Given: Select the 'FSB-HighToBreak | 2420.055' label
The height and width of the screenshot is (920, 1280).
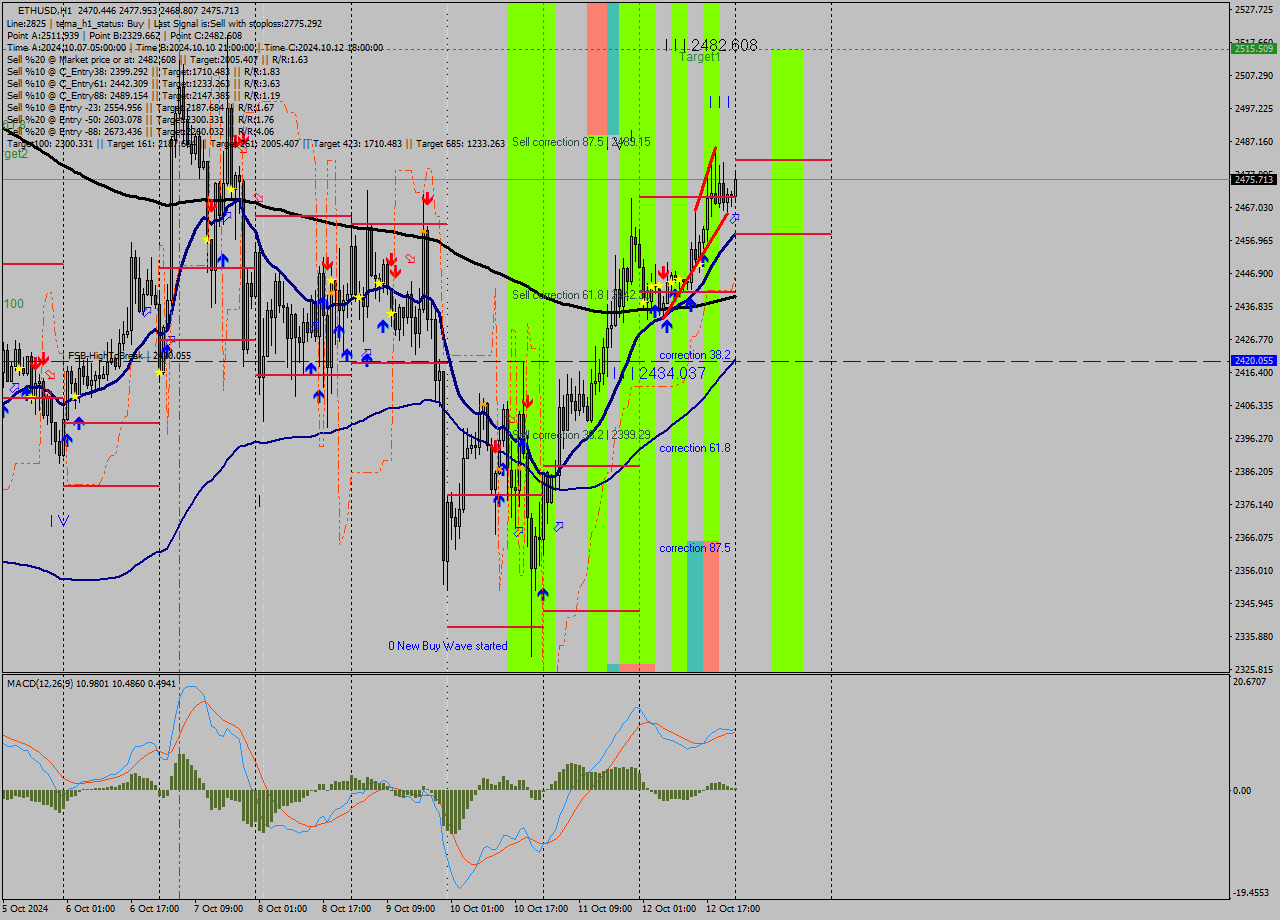Looking at the screenshot, I should [130, 356].
